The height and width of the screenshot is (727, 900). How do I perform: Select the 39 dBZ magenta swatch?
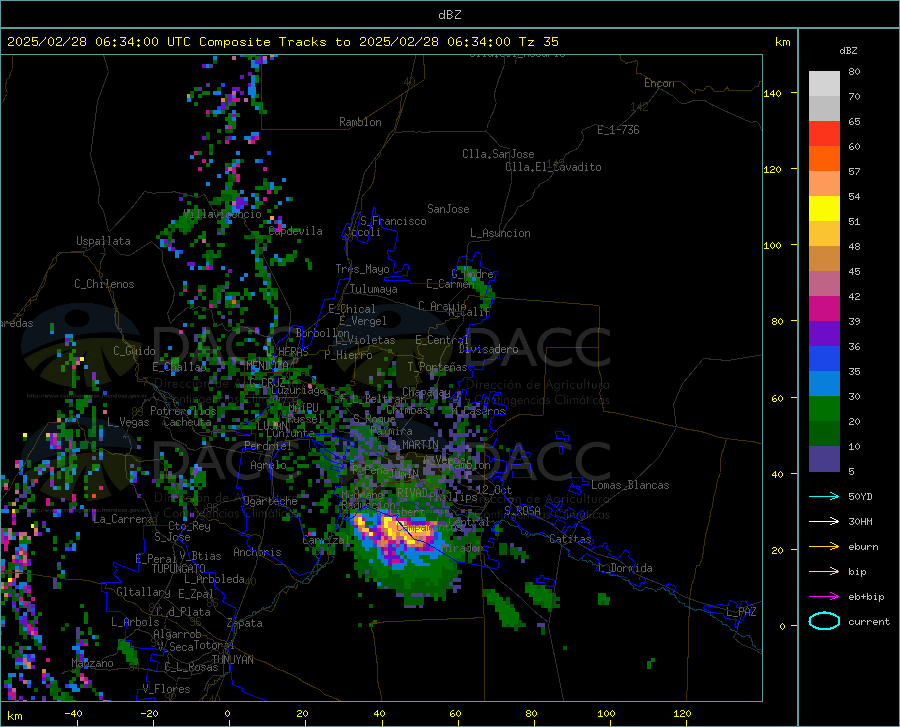[824, 309]
